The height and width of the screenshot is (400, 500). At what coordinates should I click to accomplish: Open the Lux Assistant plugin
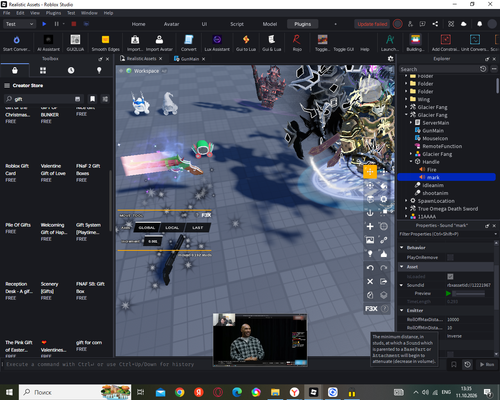tap(217, 43)
